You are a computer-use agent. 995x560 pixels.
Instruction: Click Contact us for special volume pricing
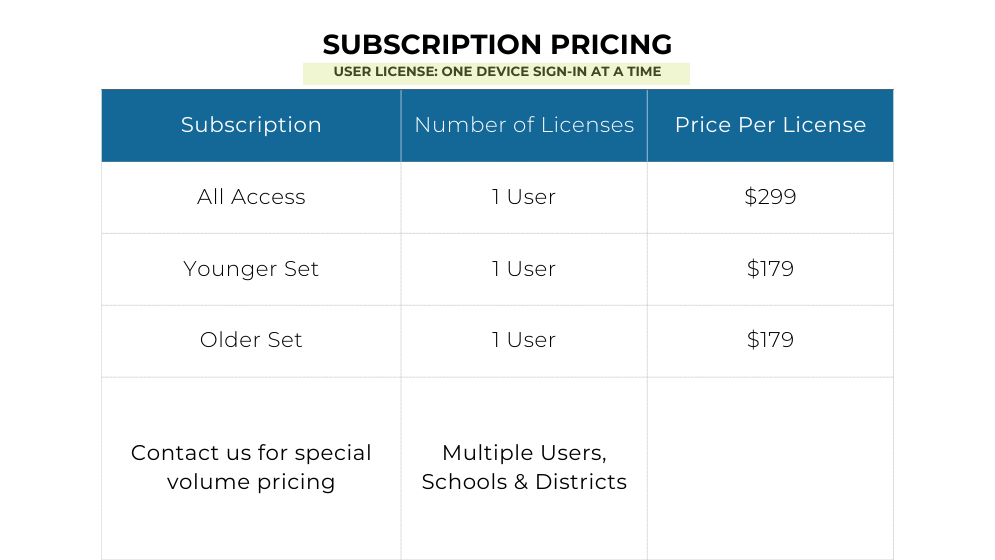click(x=251, y=467)
